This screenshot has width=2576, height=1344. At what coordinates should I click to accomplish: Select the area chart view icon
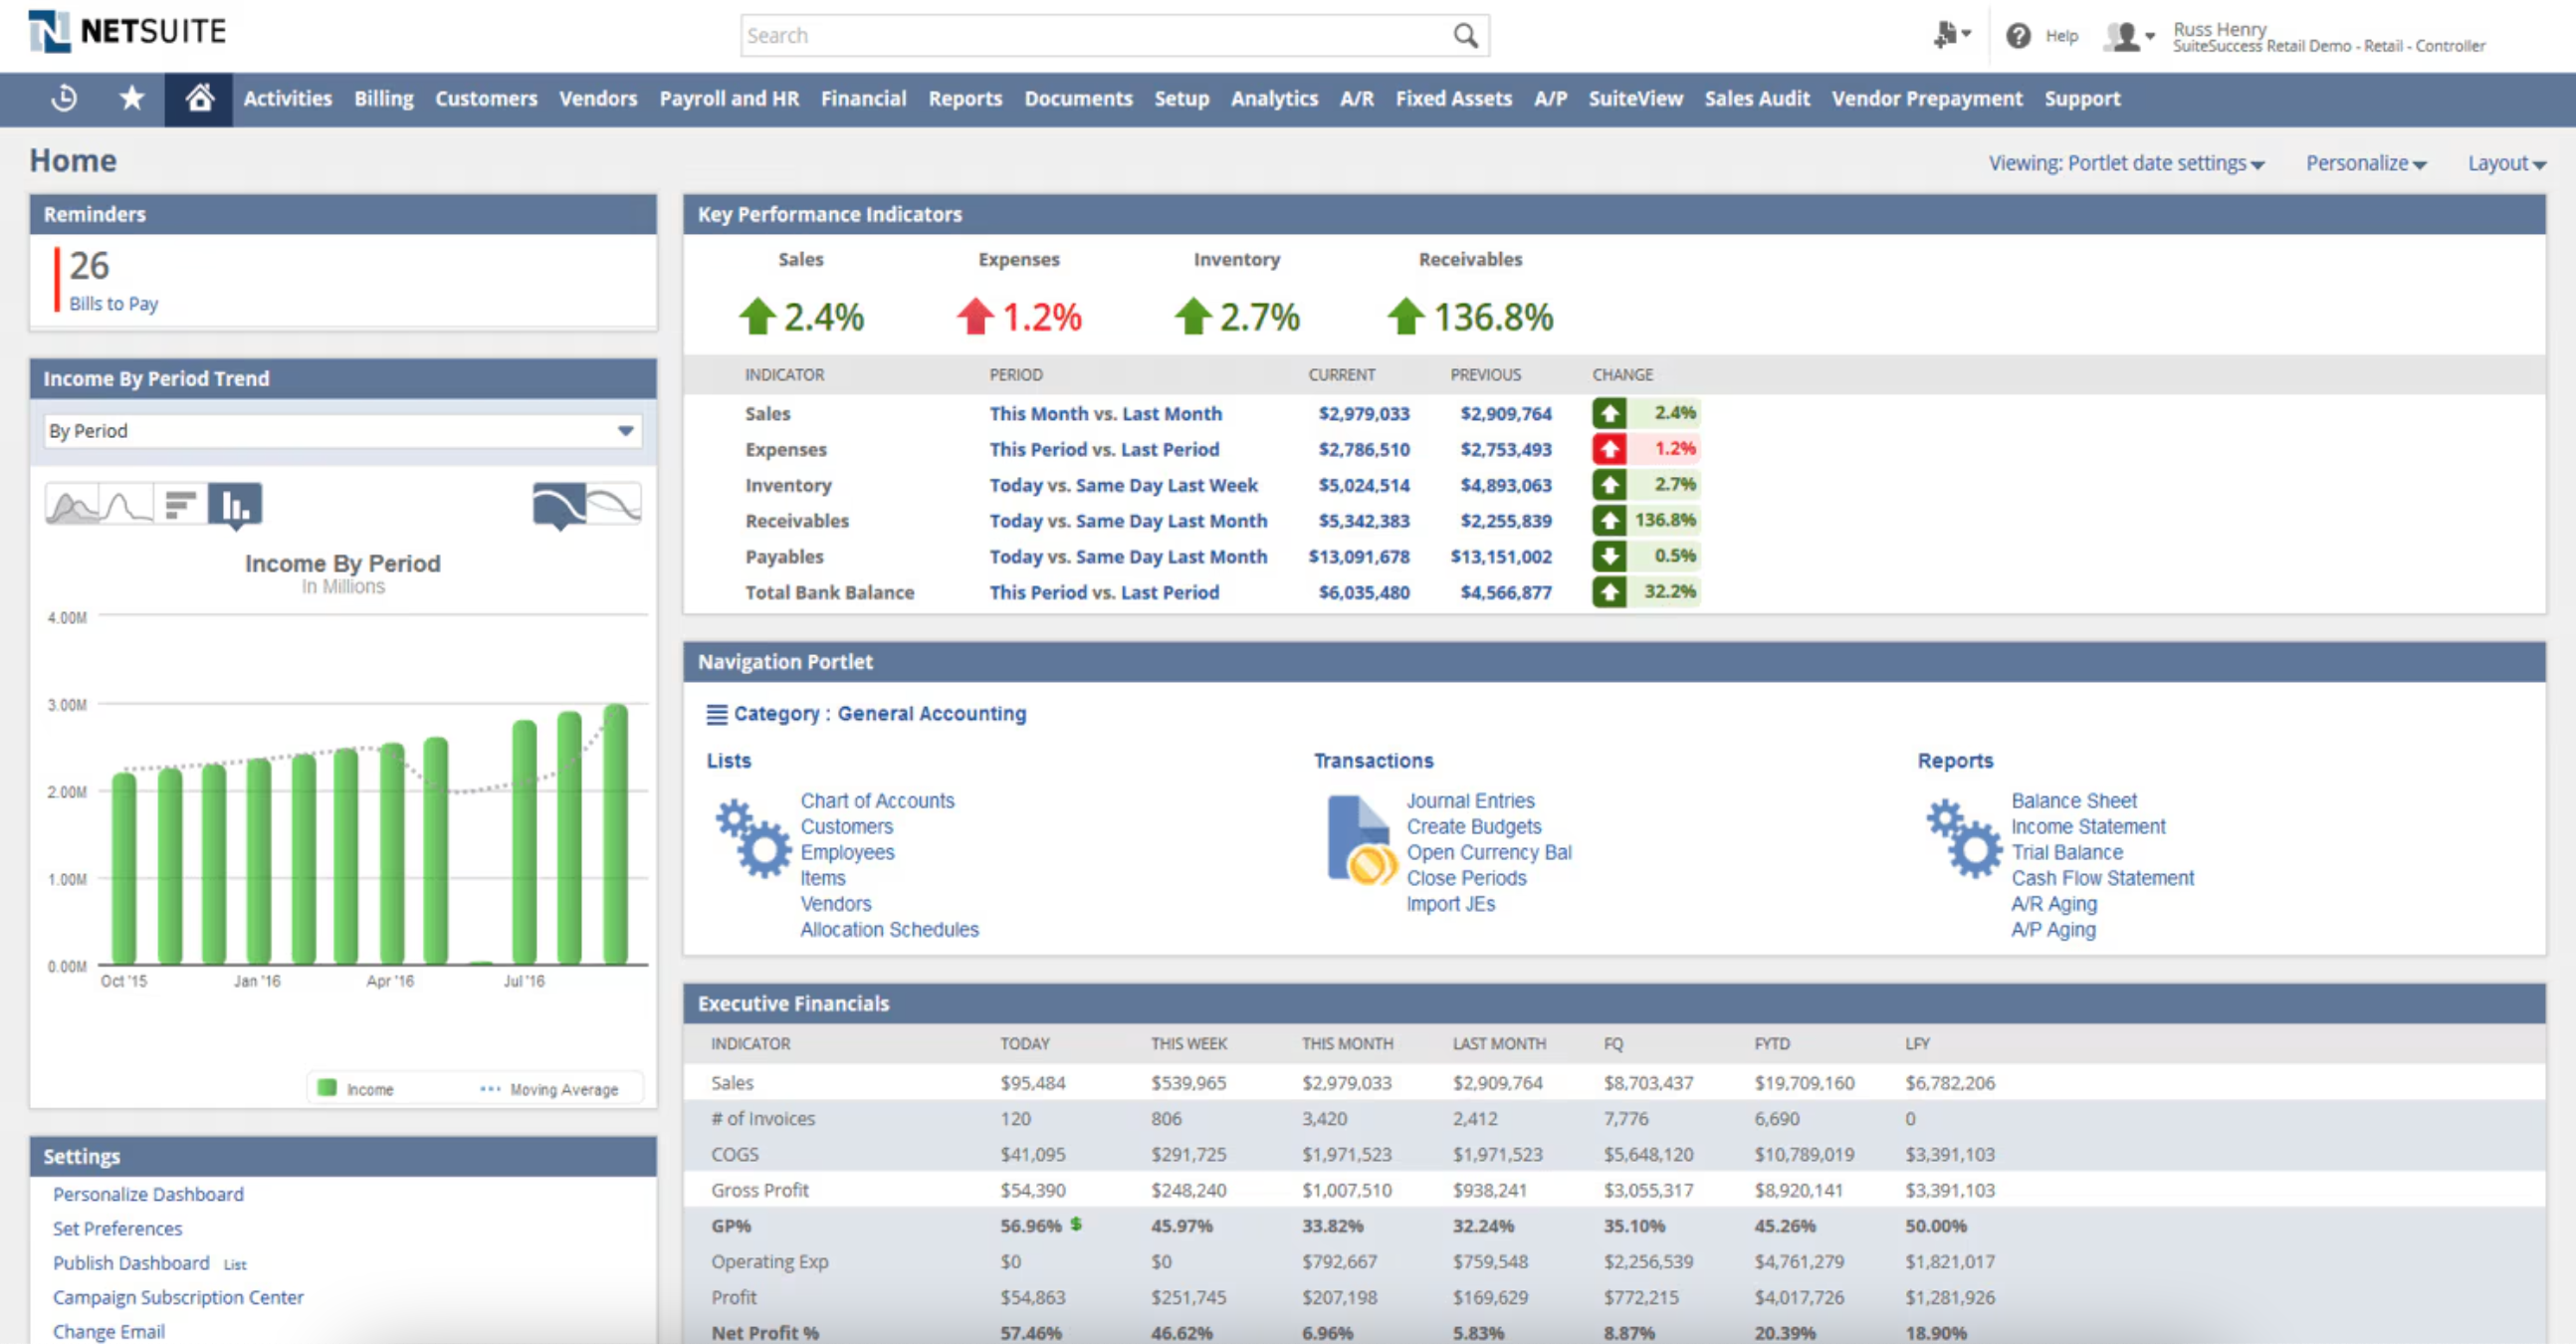coord(72,505)
